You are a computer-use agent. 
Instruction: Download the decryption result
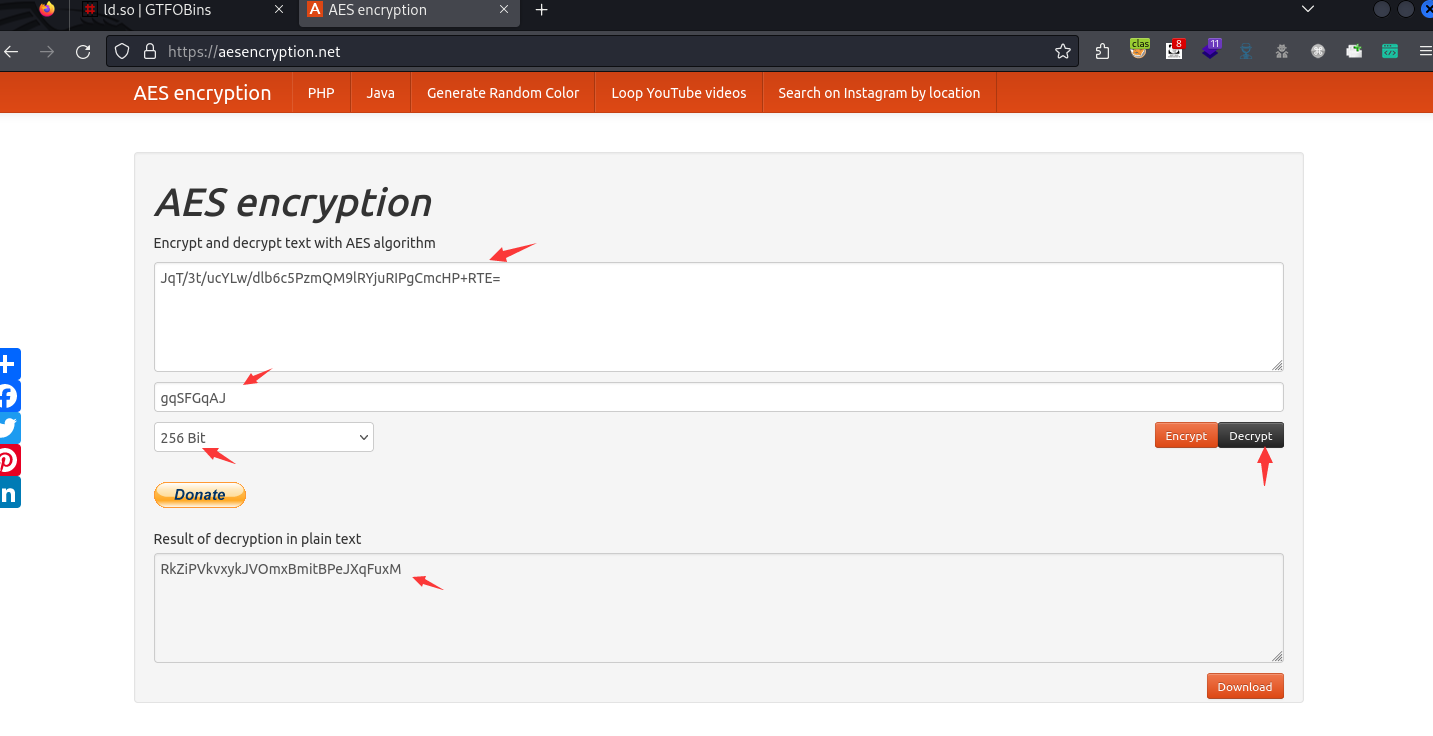tap(1245, 686)
